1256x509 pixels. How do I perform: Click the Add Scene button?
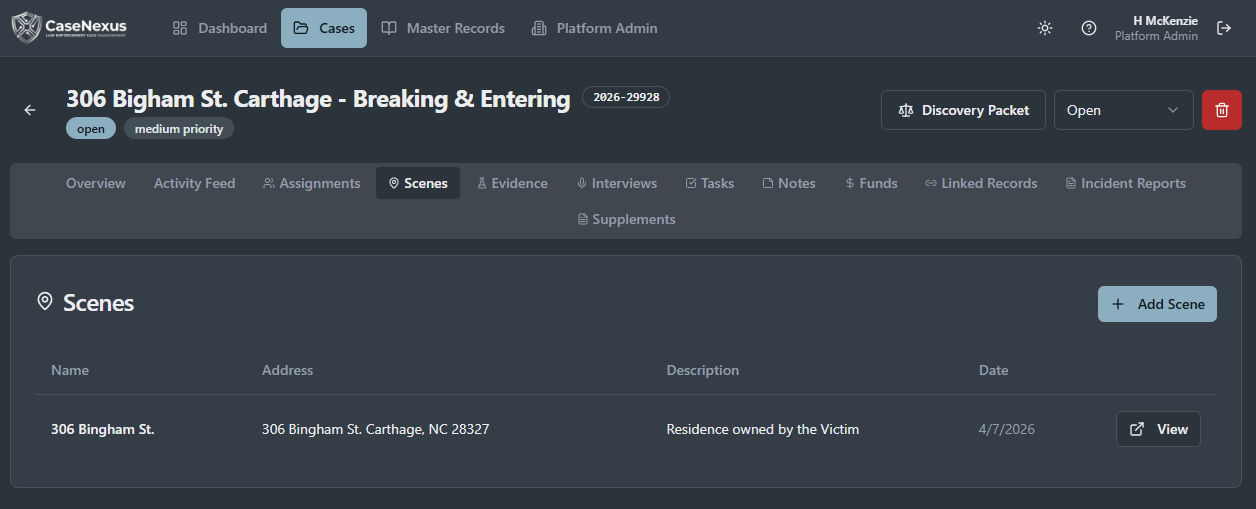pos(1157,304)
